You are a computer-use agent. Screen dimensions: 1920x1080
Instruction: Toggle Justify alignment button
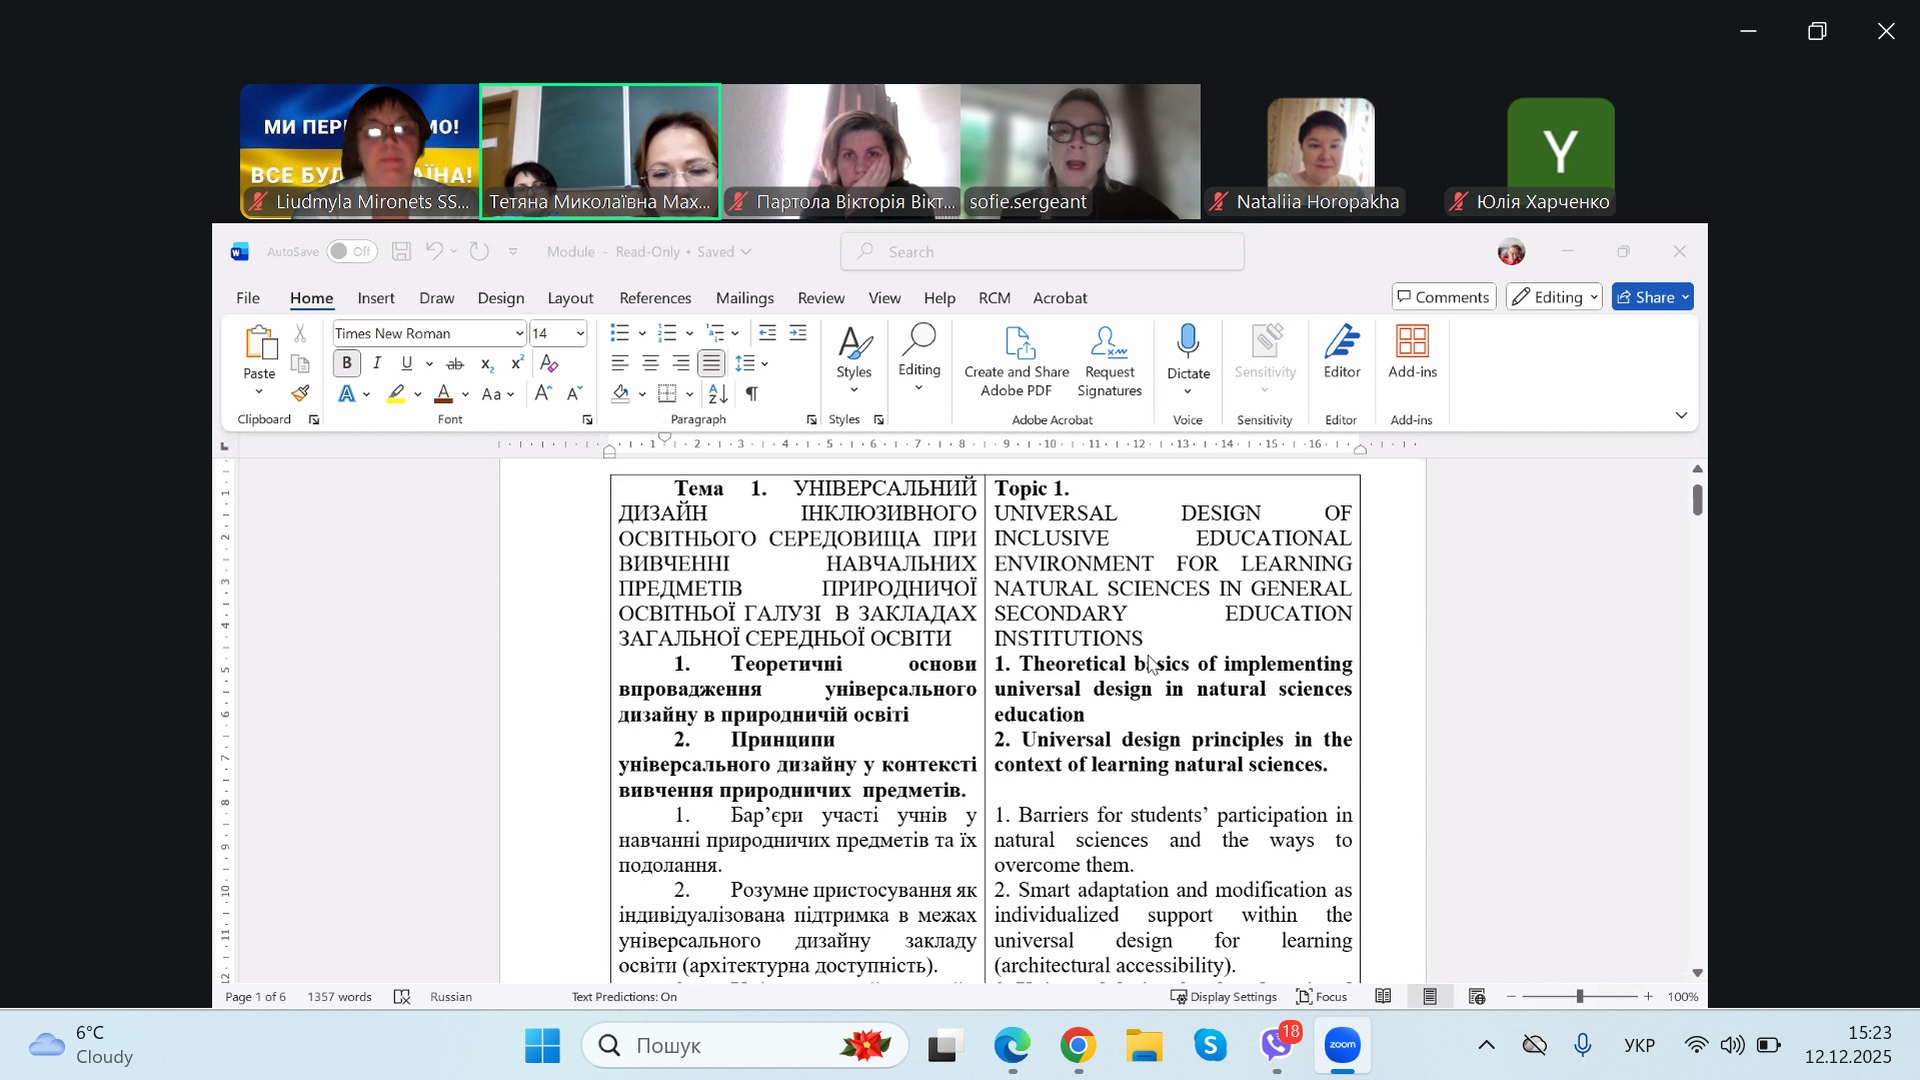(x=711, y=364)
